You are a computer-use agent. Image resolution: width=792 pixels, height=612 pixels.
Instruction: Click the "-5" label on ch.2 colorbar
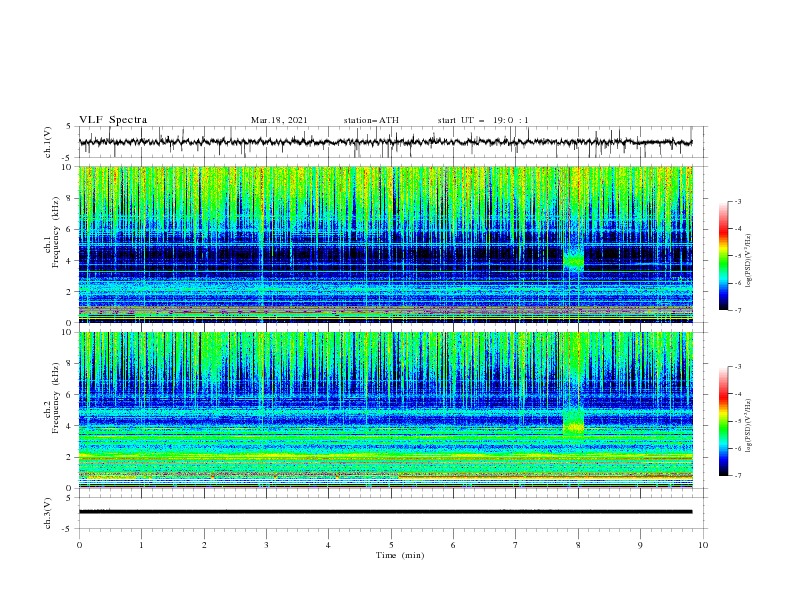pos(737,421)
